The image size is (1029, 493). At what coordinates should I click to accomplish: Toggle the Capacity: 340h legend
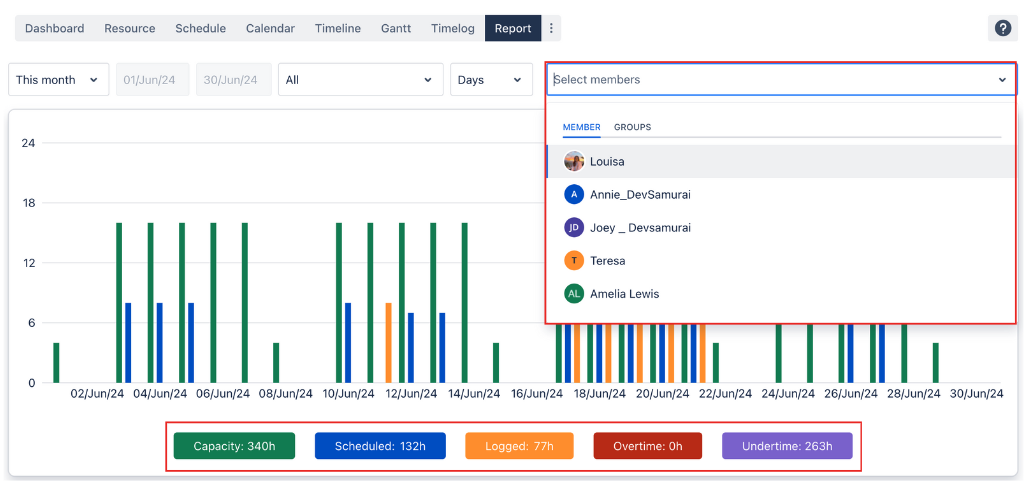point(234,446)
